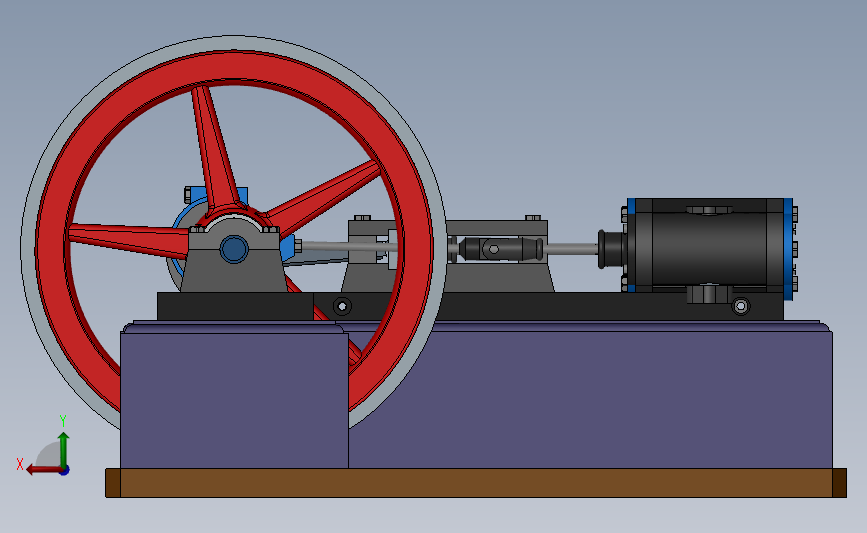Select the large purple base block

pyautogui.click(x=590, y=398)
